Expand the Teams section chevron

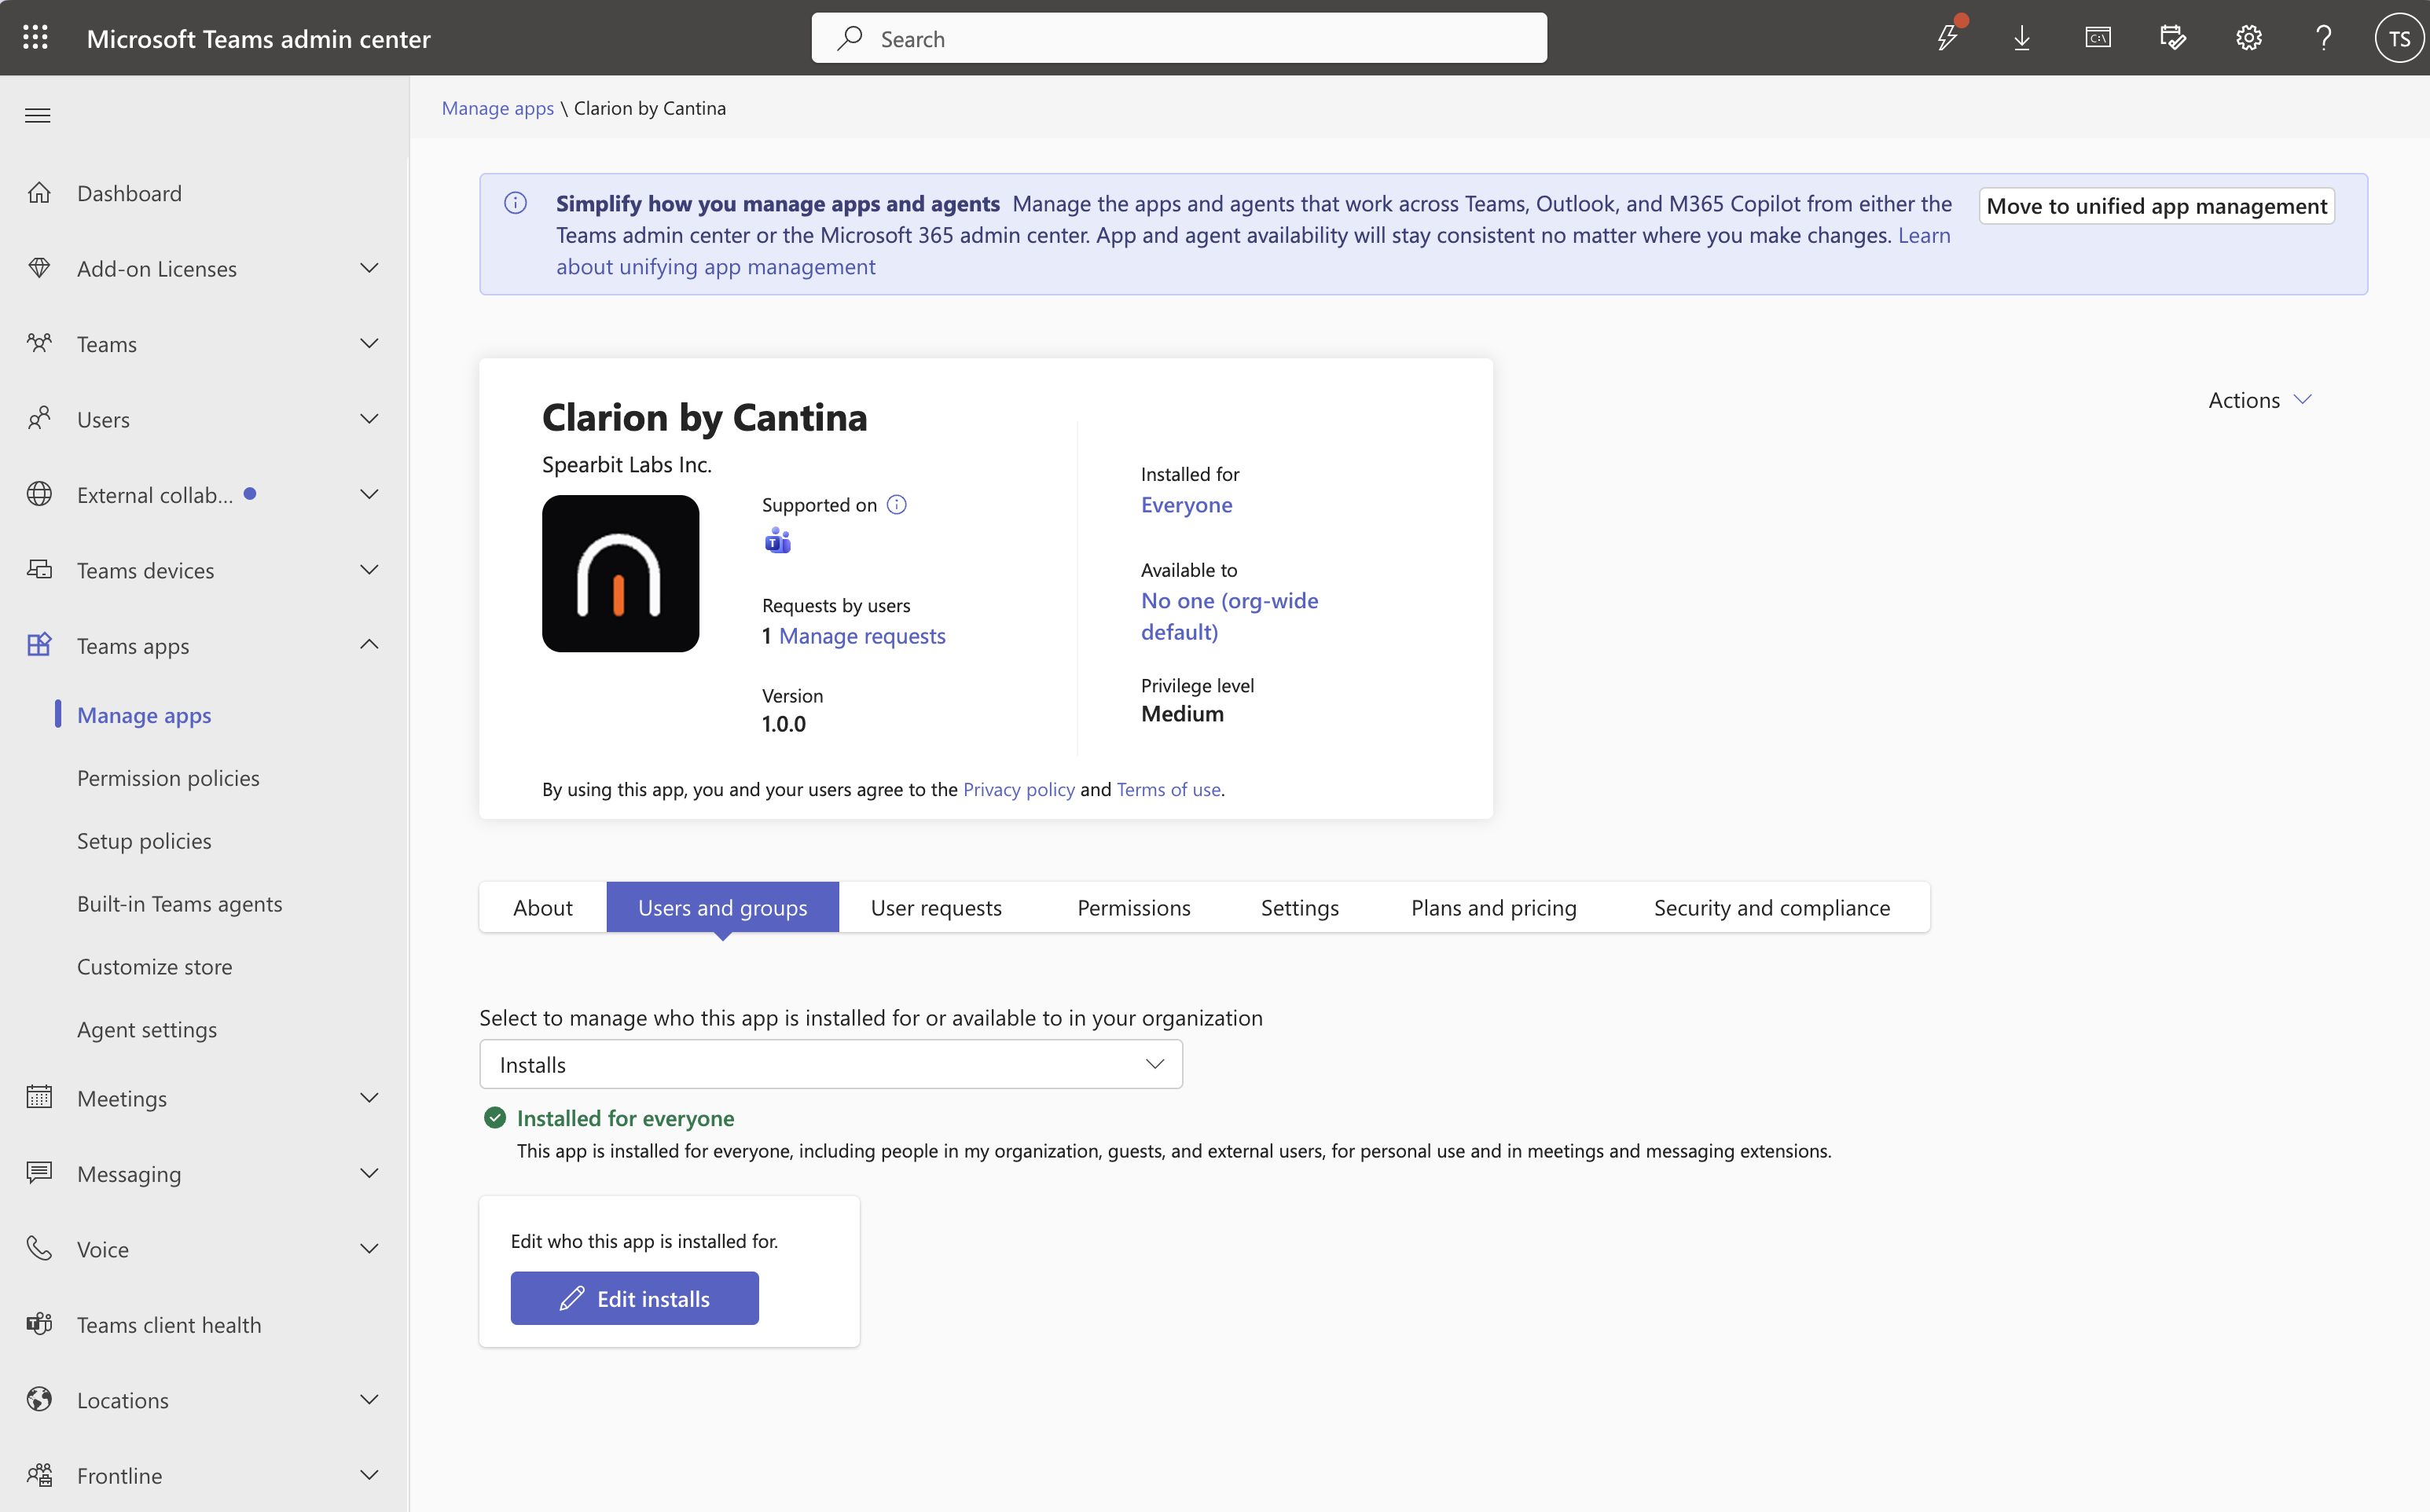[369, 344]
